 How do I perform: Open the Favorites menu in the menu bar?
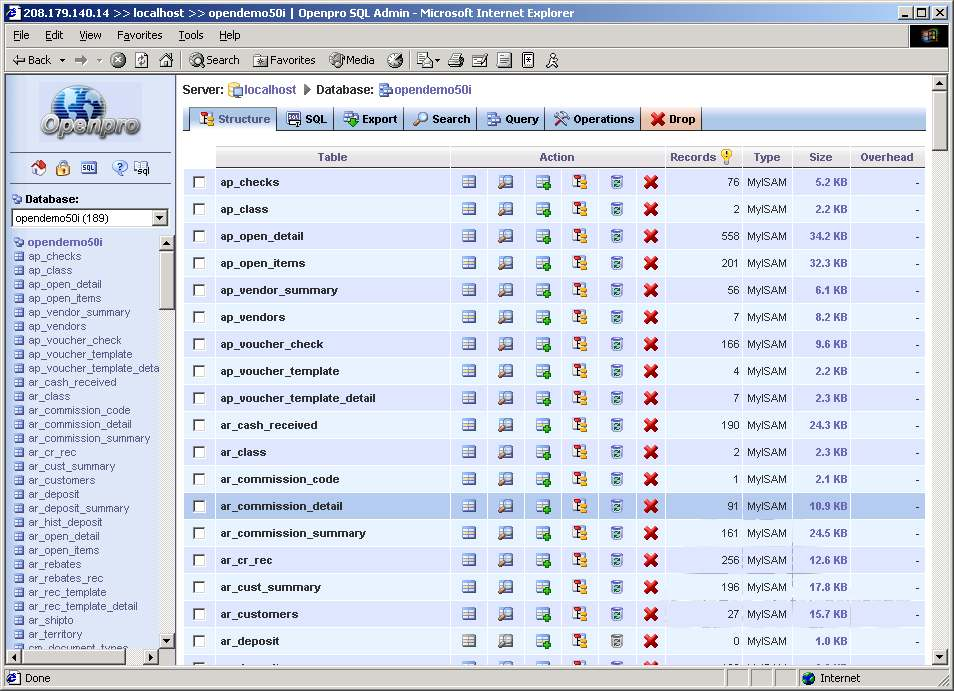139,35
